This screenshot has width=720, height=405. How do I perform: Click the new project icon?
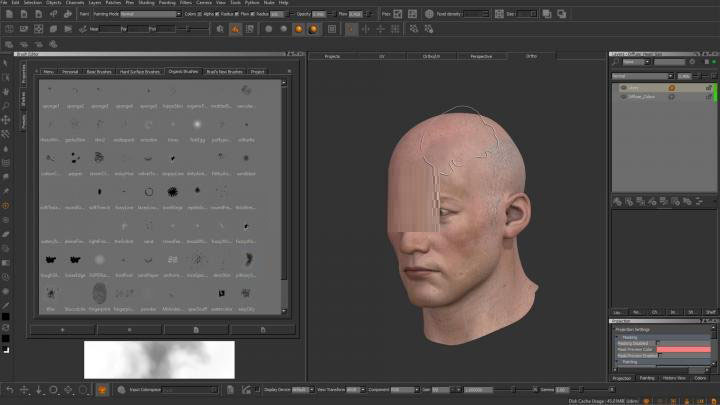tap(9, 14)
